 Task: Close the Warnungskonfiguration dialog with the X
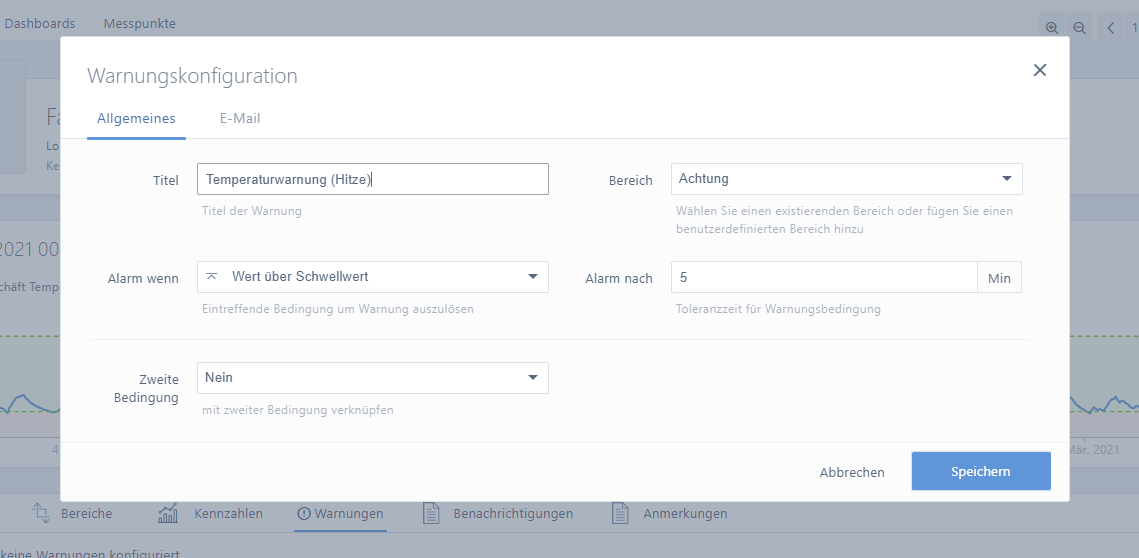[1040, 70]
